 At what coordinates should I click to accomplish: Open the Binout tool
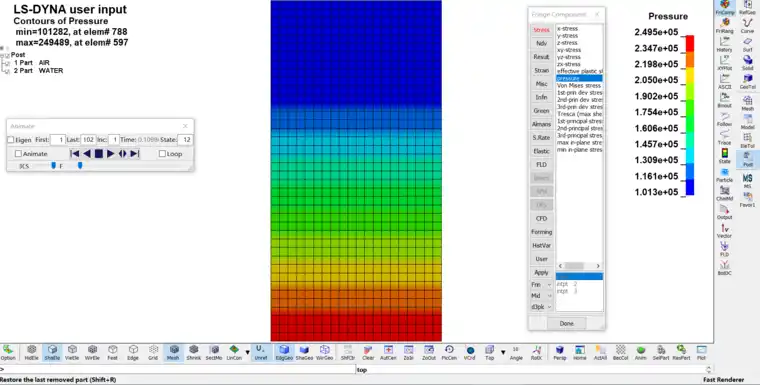[x=725, y=99]
